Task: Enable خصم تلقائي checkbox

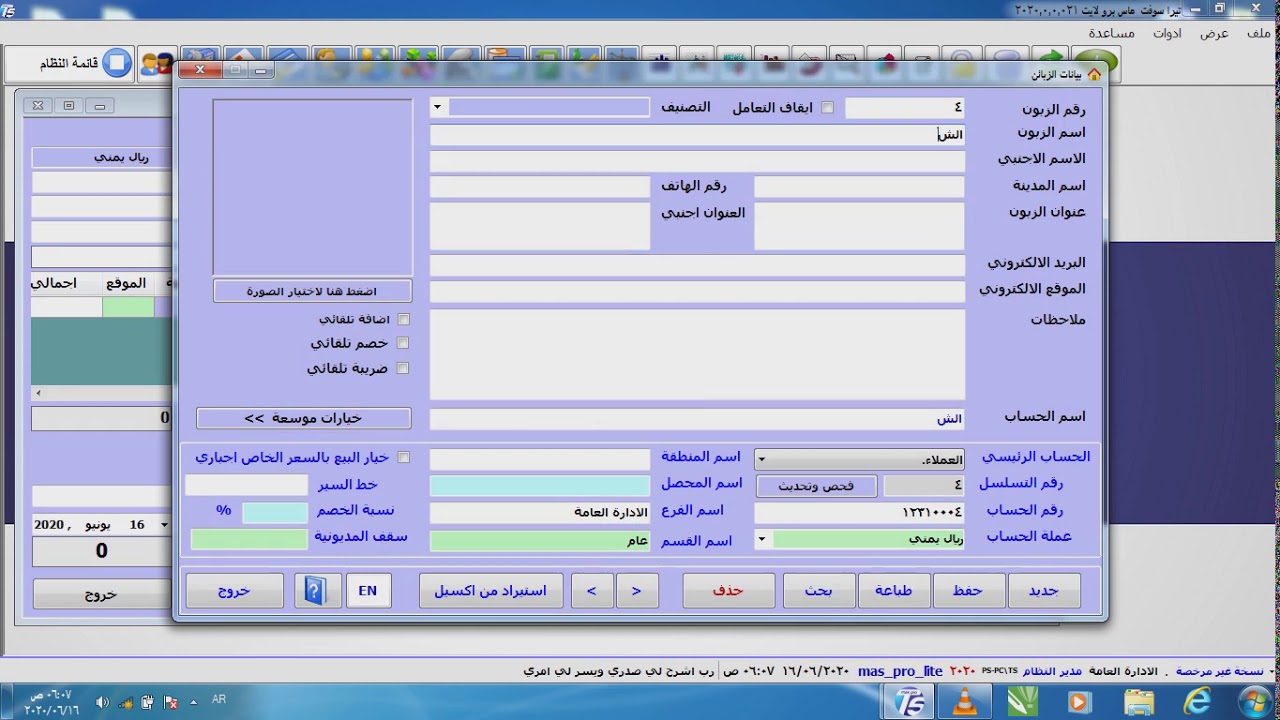Action: click(403, 343)
